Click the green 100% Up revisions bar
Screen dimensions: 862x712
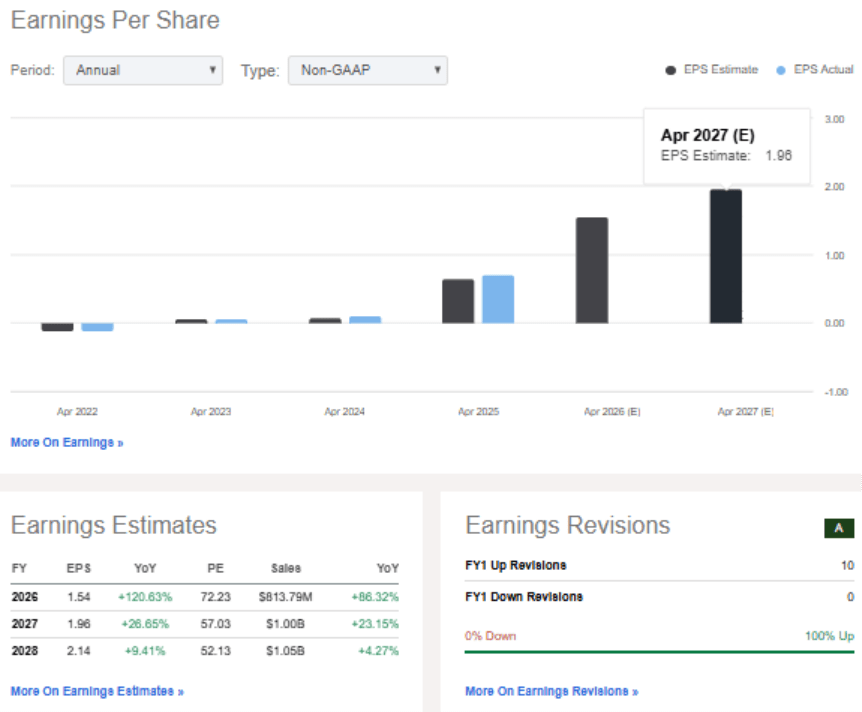click(x=660, y=652)
